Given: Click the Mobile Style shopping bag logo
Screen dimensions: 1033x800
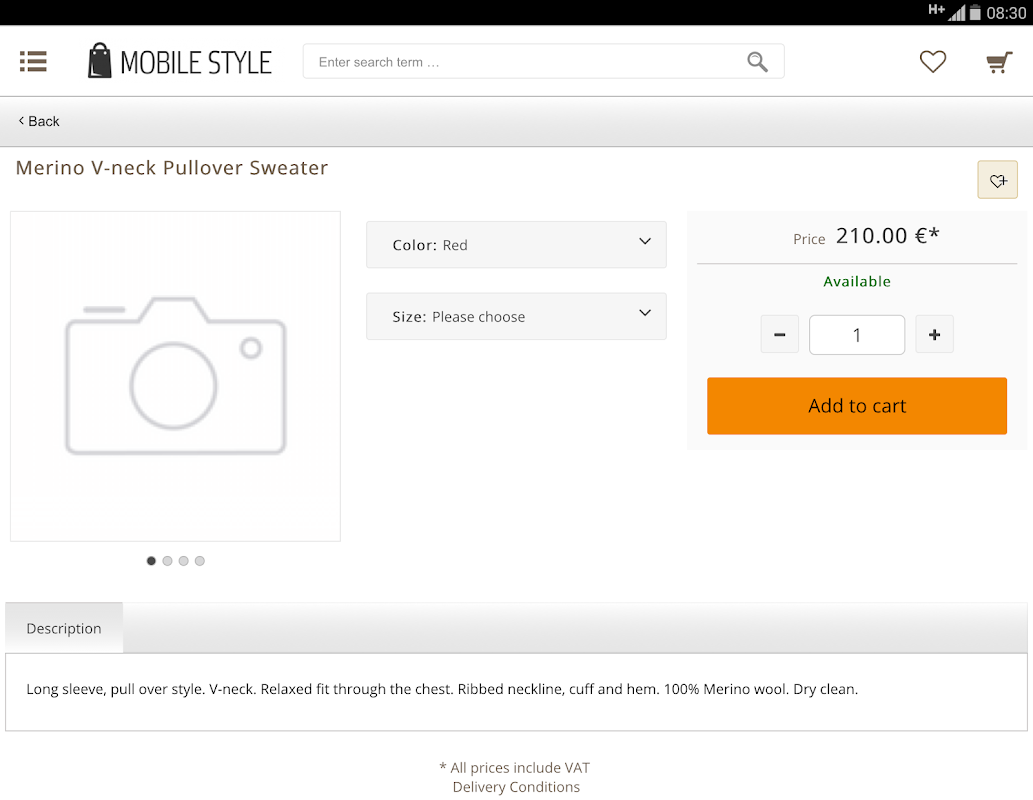Looking at the screenshot, I should coord(99,61).
